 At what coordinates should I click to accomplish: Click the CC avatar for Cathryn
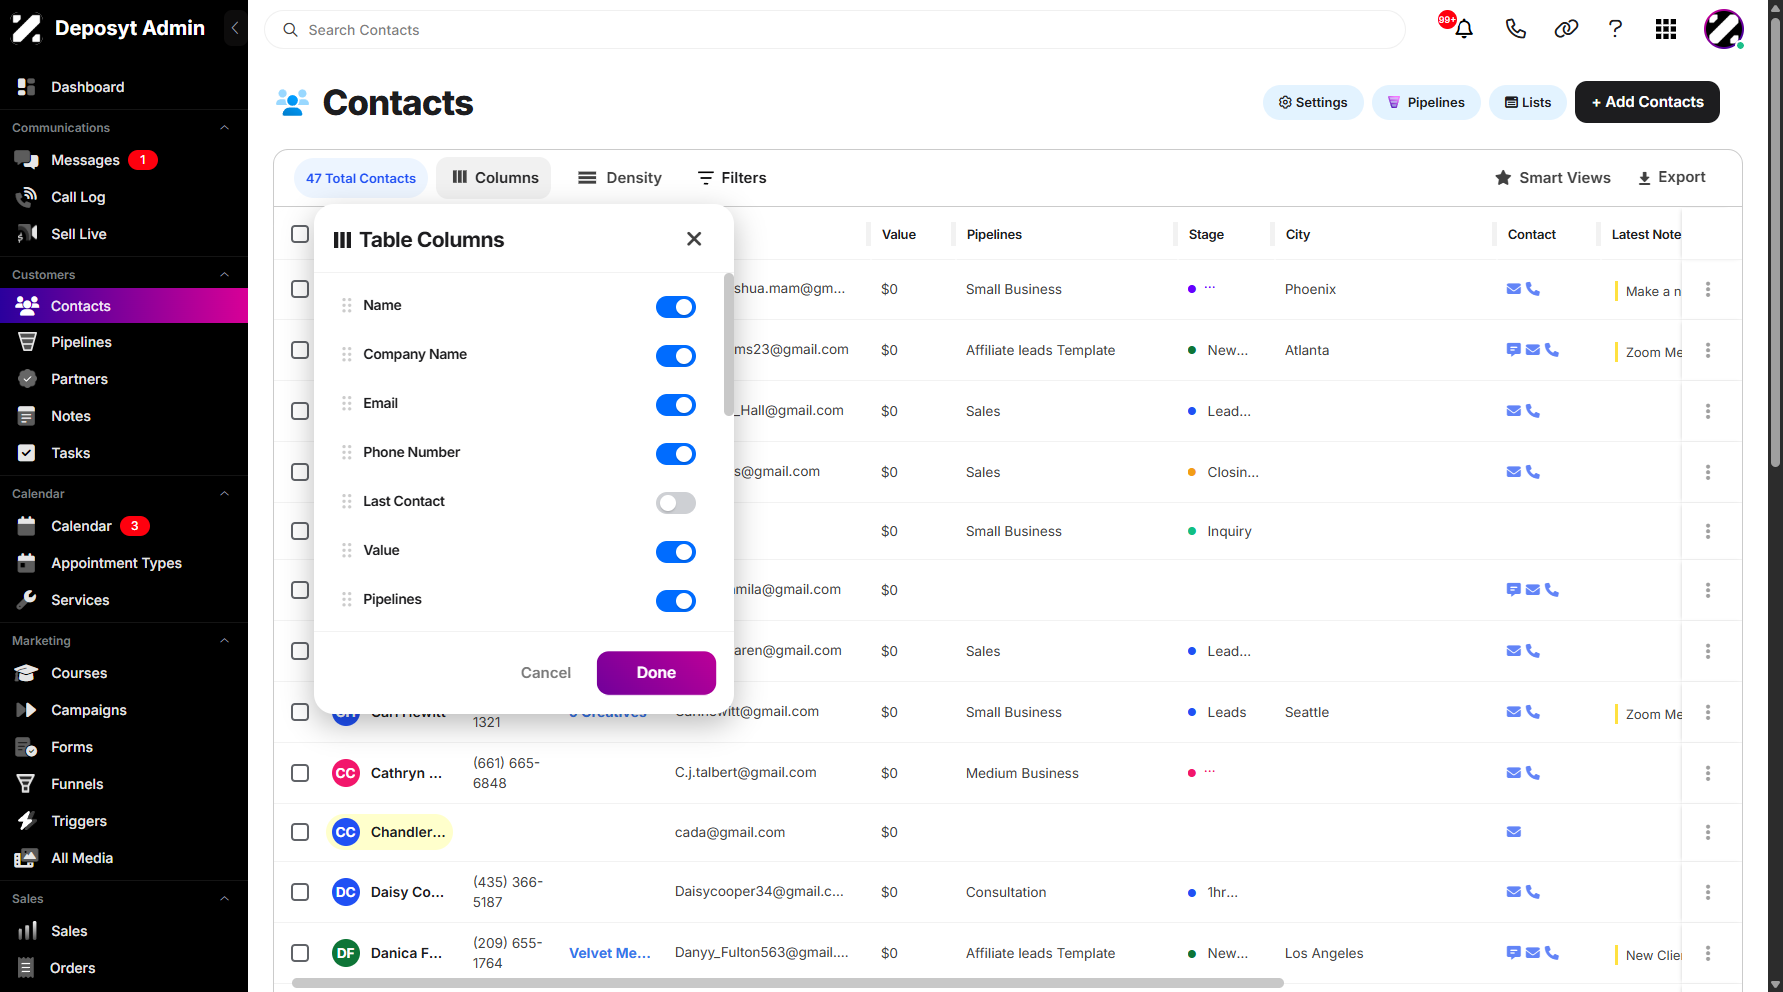[x=346, y=773]
